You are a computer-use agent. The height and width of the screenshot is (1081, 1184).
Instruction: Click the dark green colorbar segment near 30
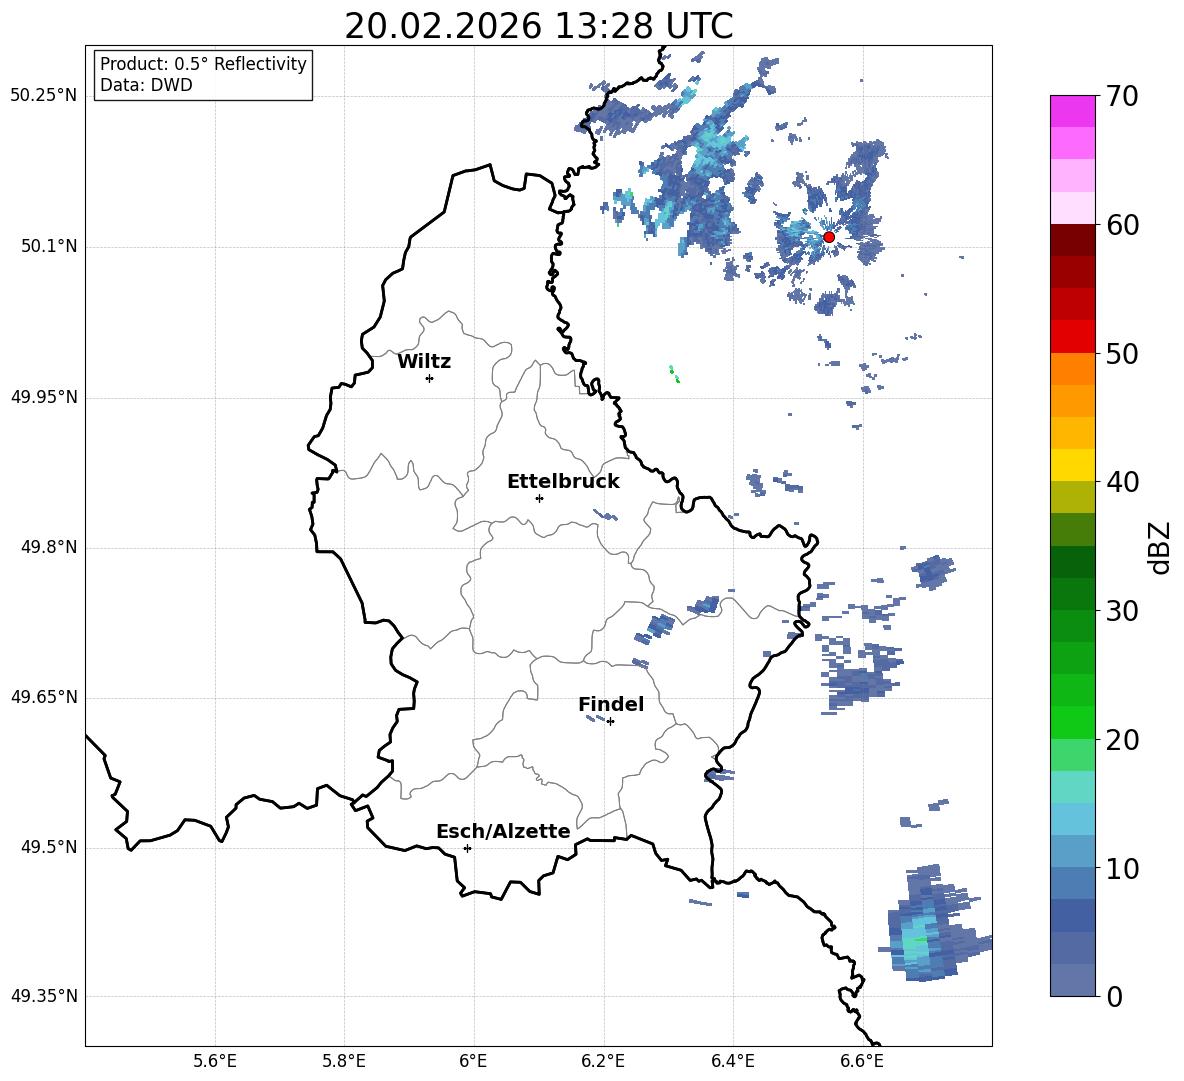(x=1072, y=594)
